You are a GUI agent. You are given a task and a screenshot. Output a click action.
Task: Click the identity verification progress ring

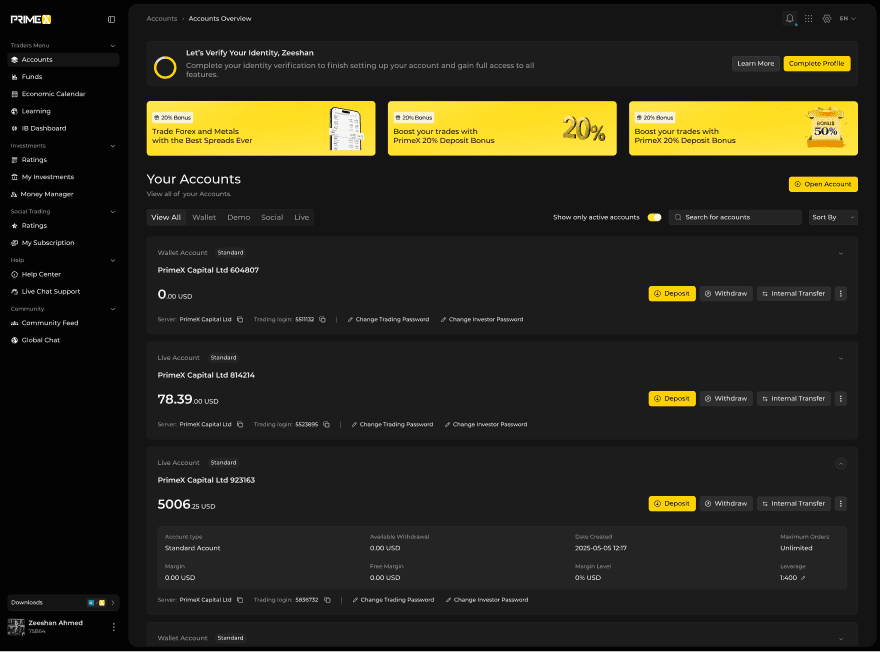coord(165,67)
